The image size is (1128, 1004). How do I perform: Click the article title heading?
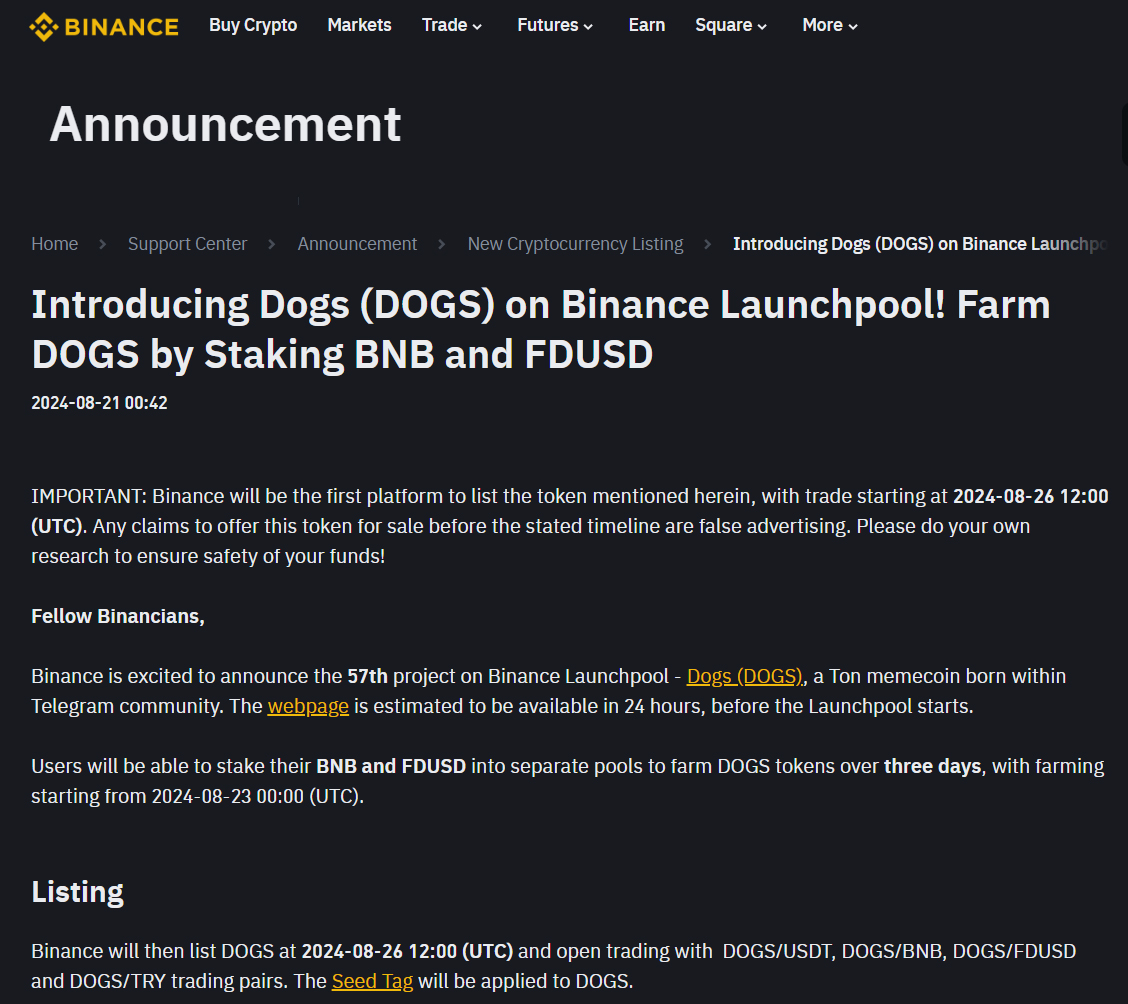540,329
